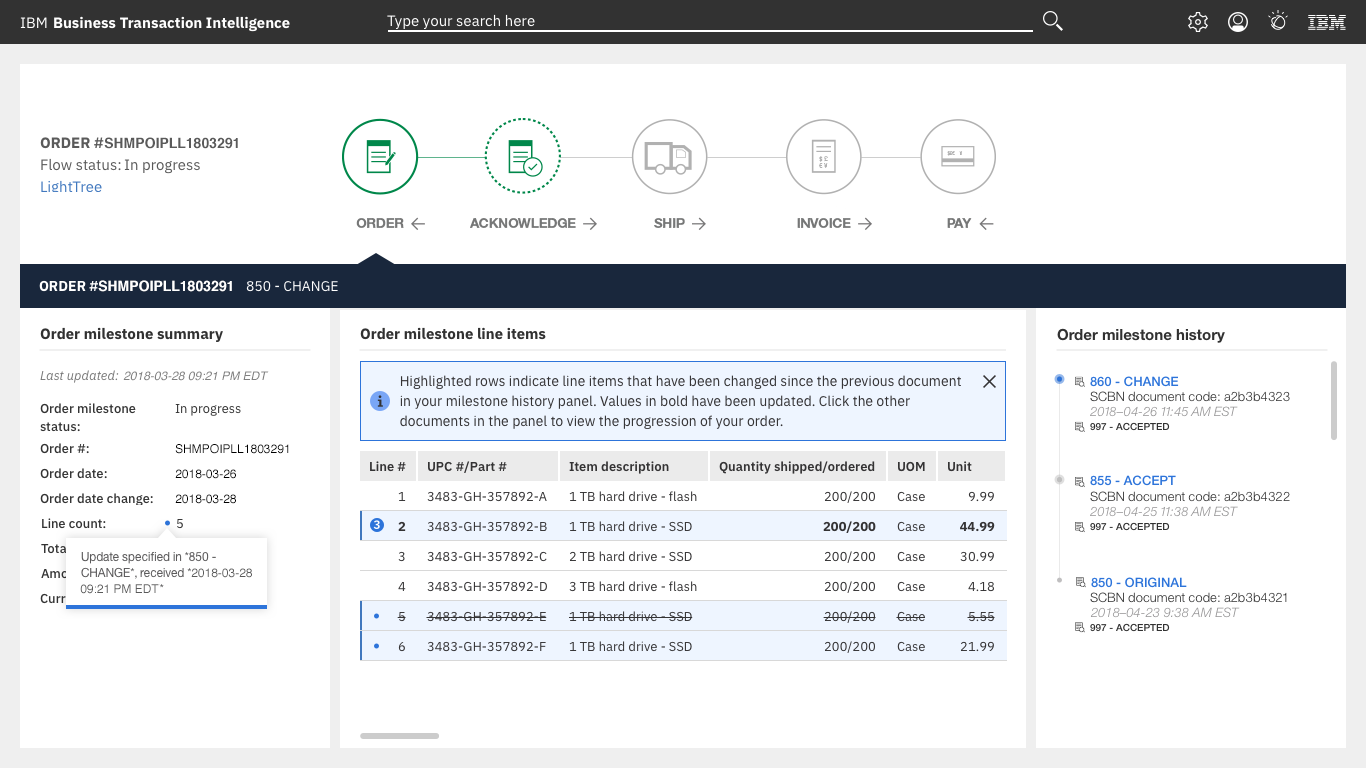Open the 855 - ACCEPT document link
Viewport: 1366px width, 768px height.
click(1133, 480)
